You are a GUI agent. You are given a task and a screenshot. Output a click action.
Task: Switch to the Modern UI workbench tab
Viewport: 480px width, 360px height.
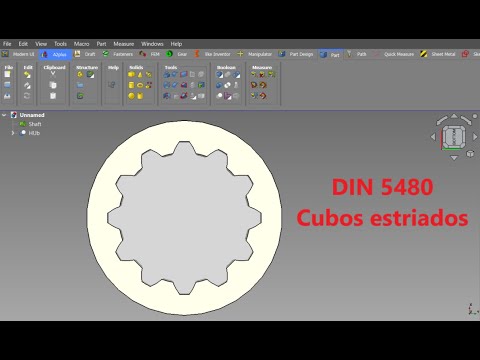19,54
